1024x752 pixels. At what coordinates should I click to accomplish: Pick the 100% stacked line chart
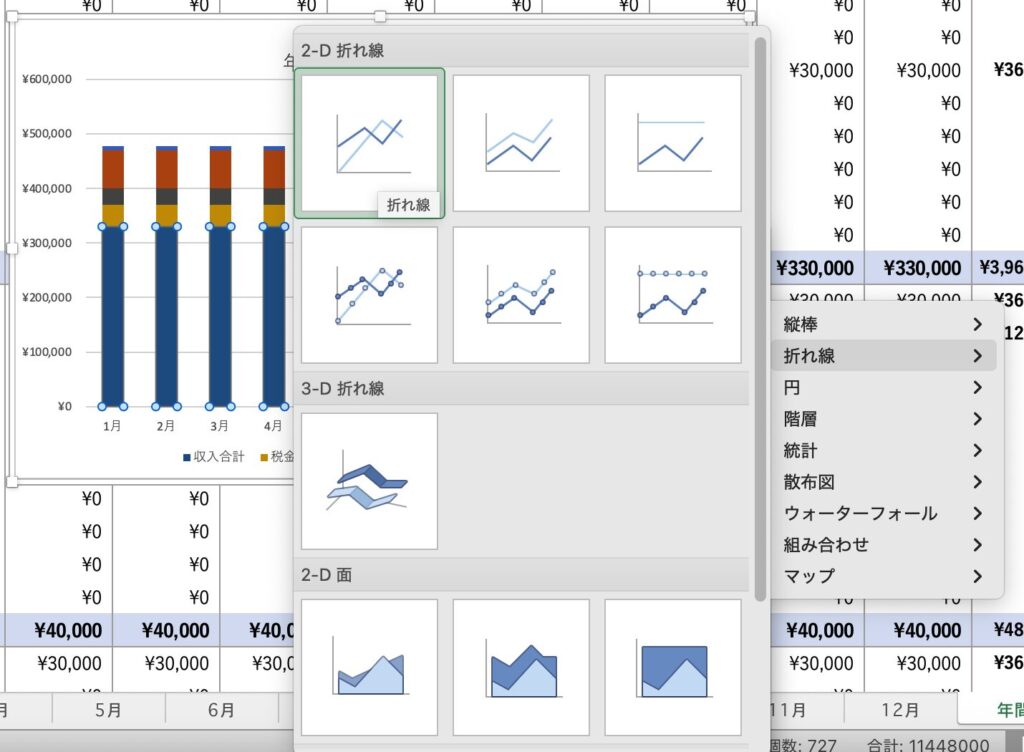[x=673, y=143]
